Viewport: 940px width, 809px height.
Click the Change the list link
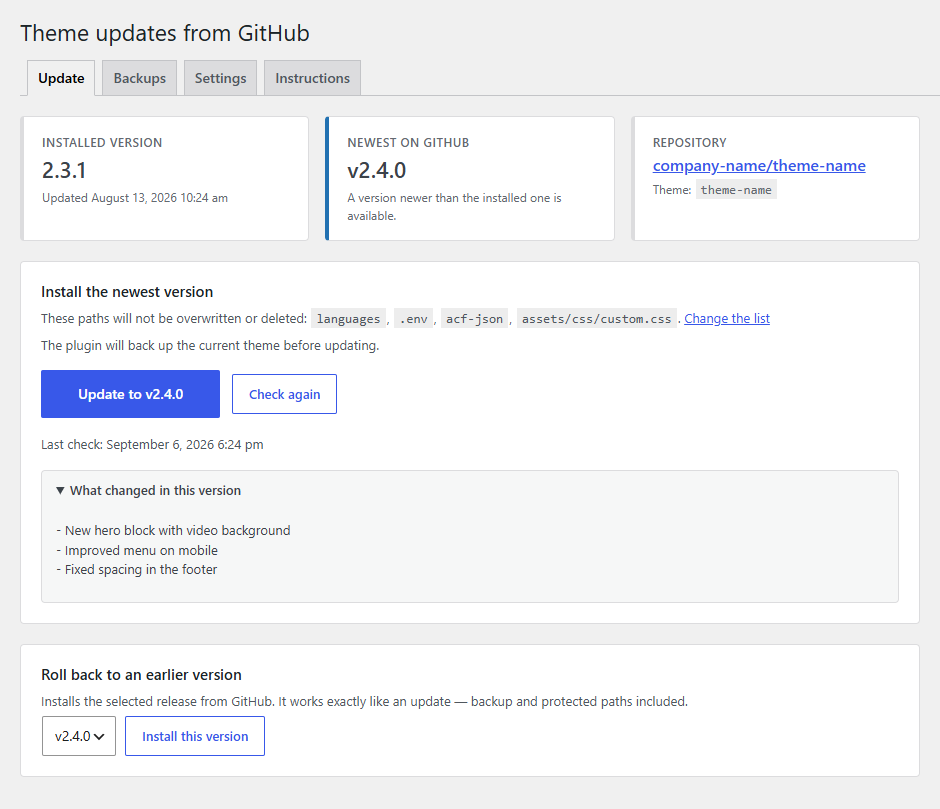point(727,318)
